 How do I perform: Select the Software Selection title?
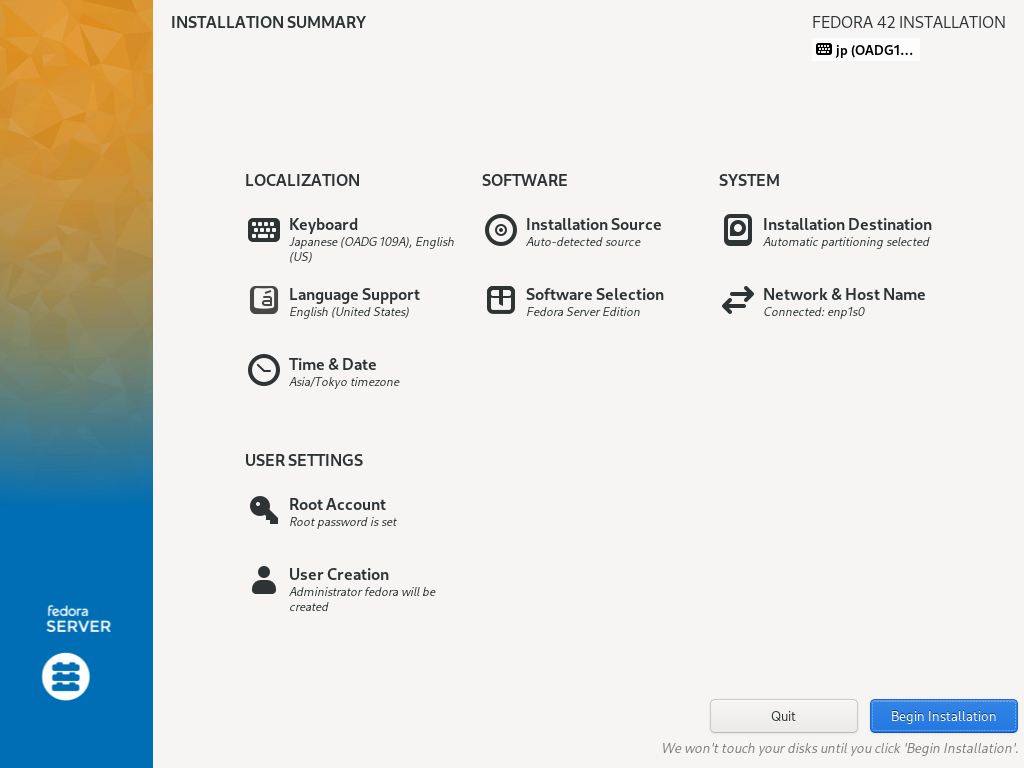pyautogui.click(x=595, y=295)
